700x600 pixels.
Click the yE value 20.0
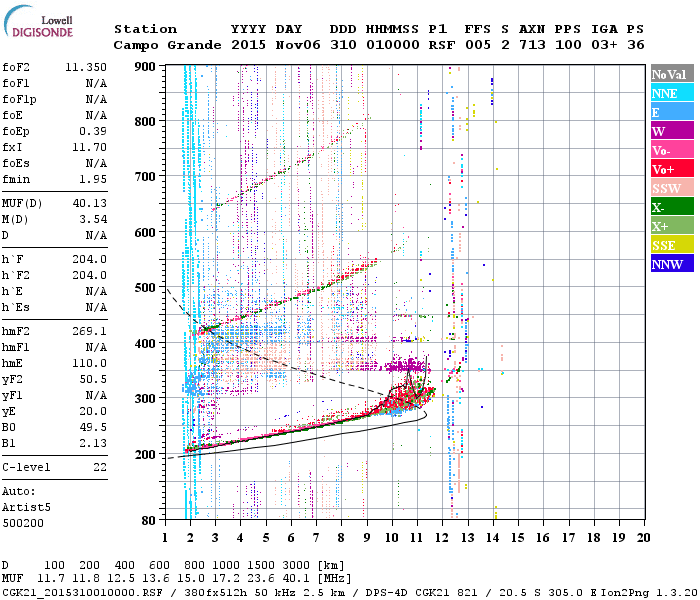click(x=93, y=412)
